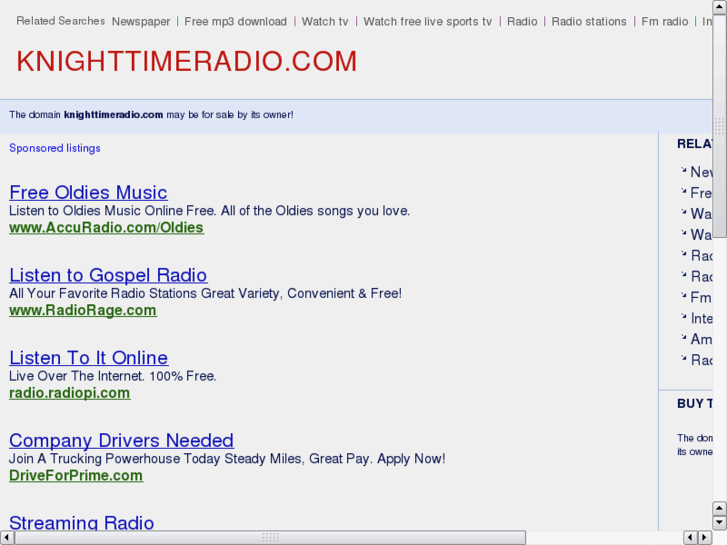Open the Streaming Radio listing
The width and height of the screenshot is (727, 545).
(82, 522)
